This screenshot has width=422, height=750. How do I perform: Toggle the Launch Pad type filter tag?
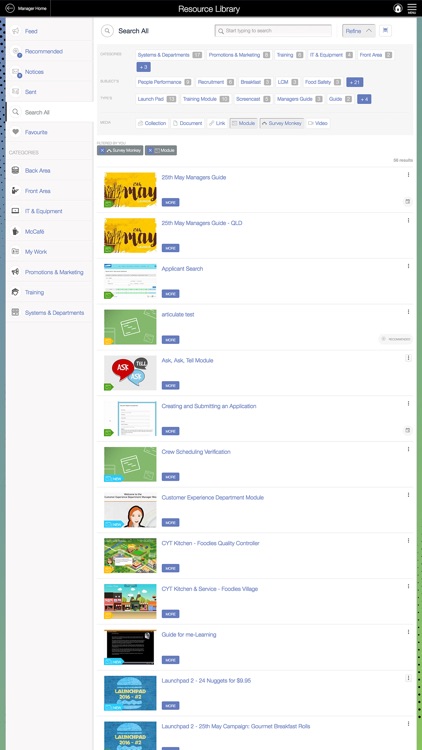(156, 99)
